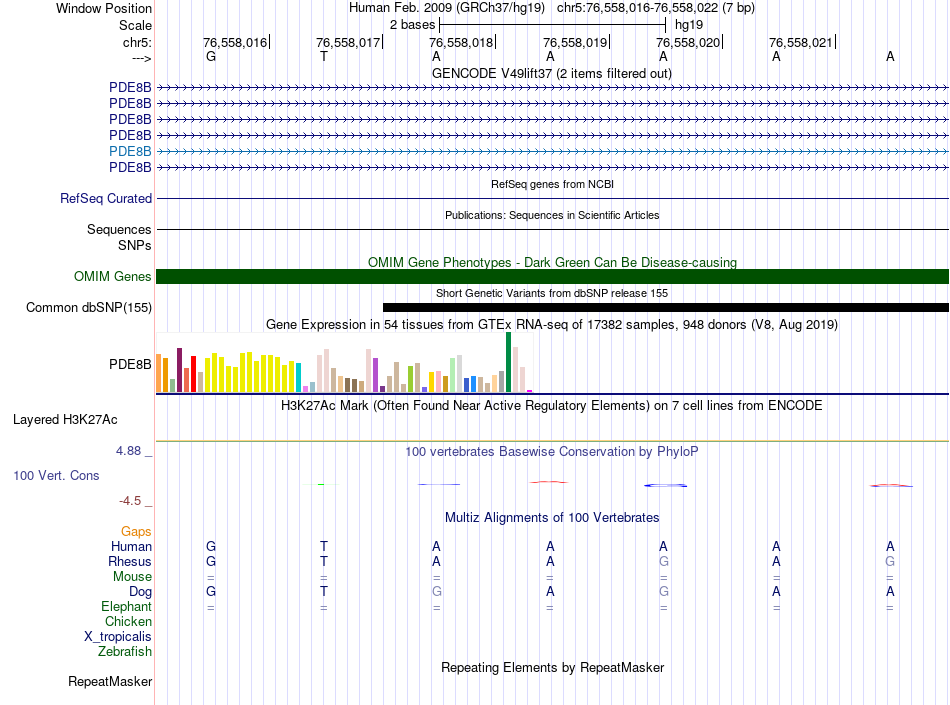Click the tallest dark green GTEx expression bar
This screenshot has height=705, width=950.
click(508, 362)
